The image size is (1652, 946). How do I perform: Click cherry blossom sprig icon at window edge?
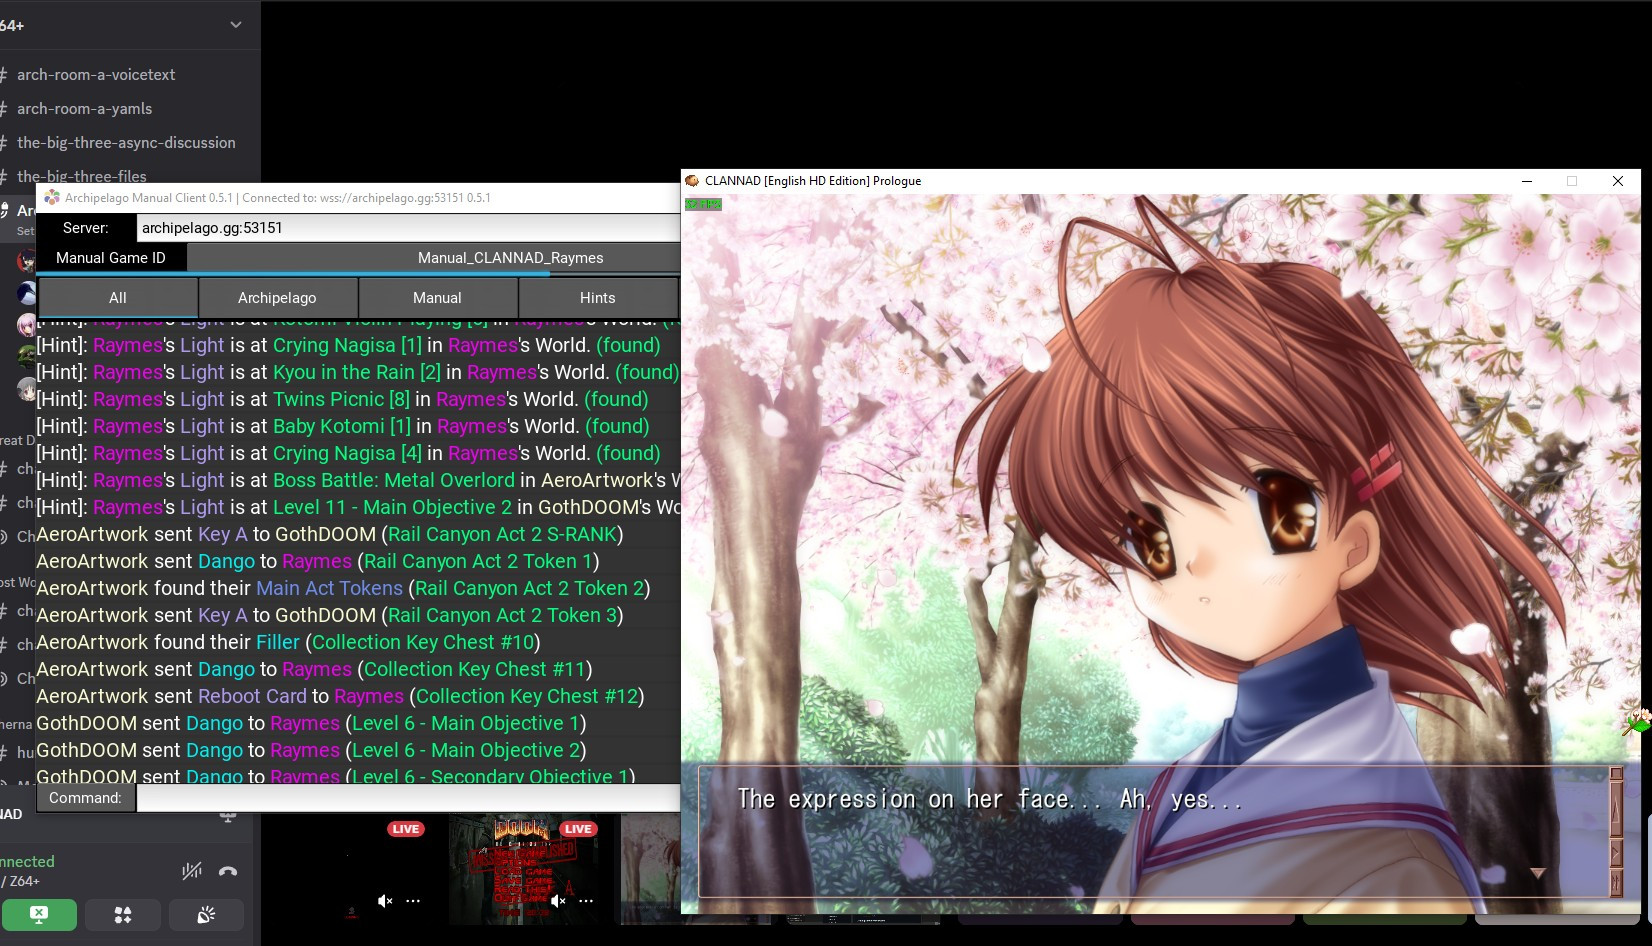(1637, 721)
